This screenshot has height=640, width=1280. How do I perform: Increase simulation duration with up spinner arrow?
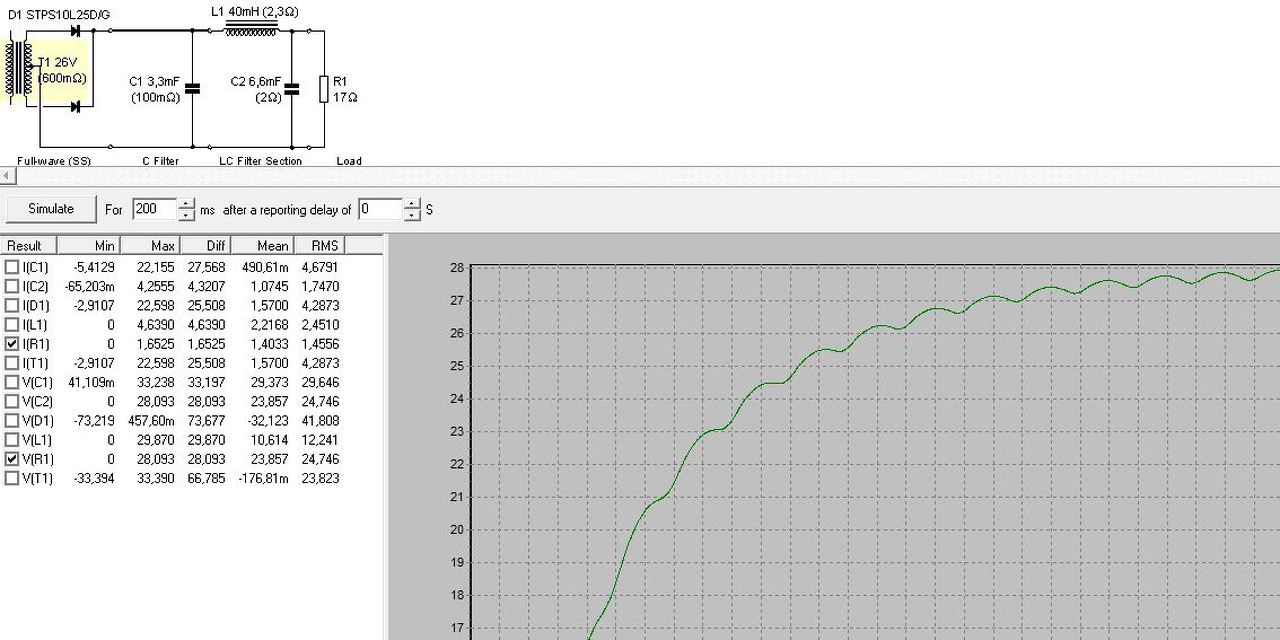tap(186, 204)
